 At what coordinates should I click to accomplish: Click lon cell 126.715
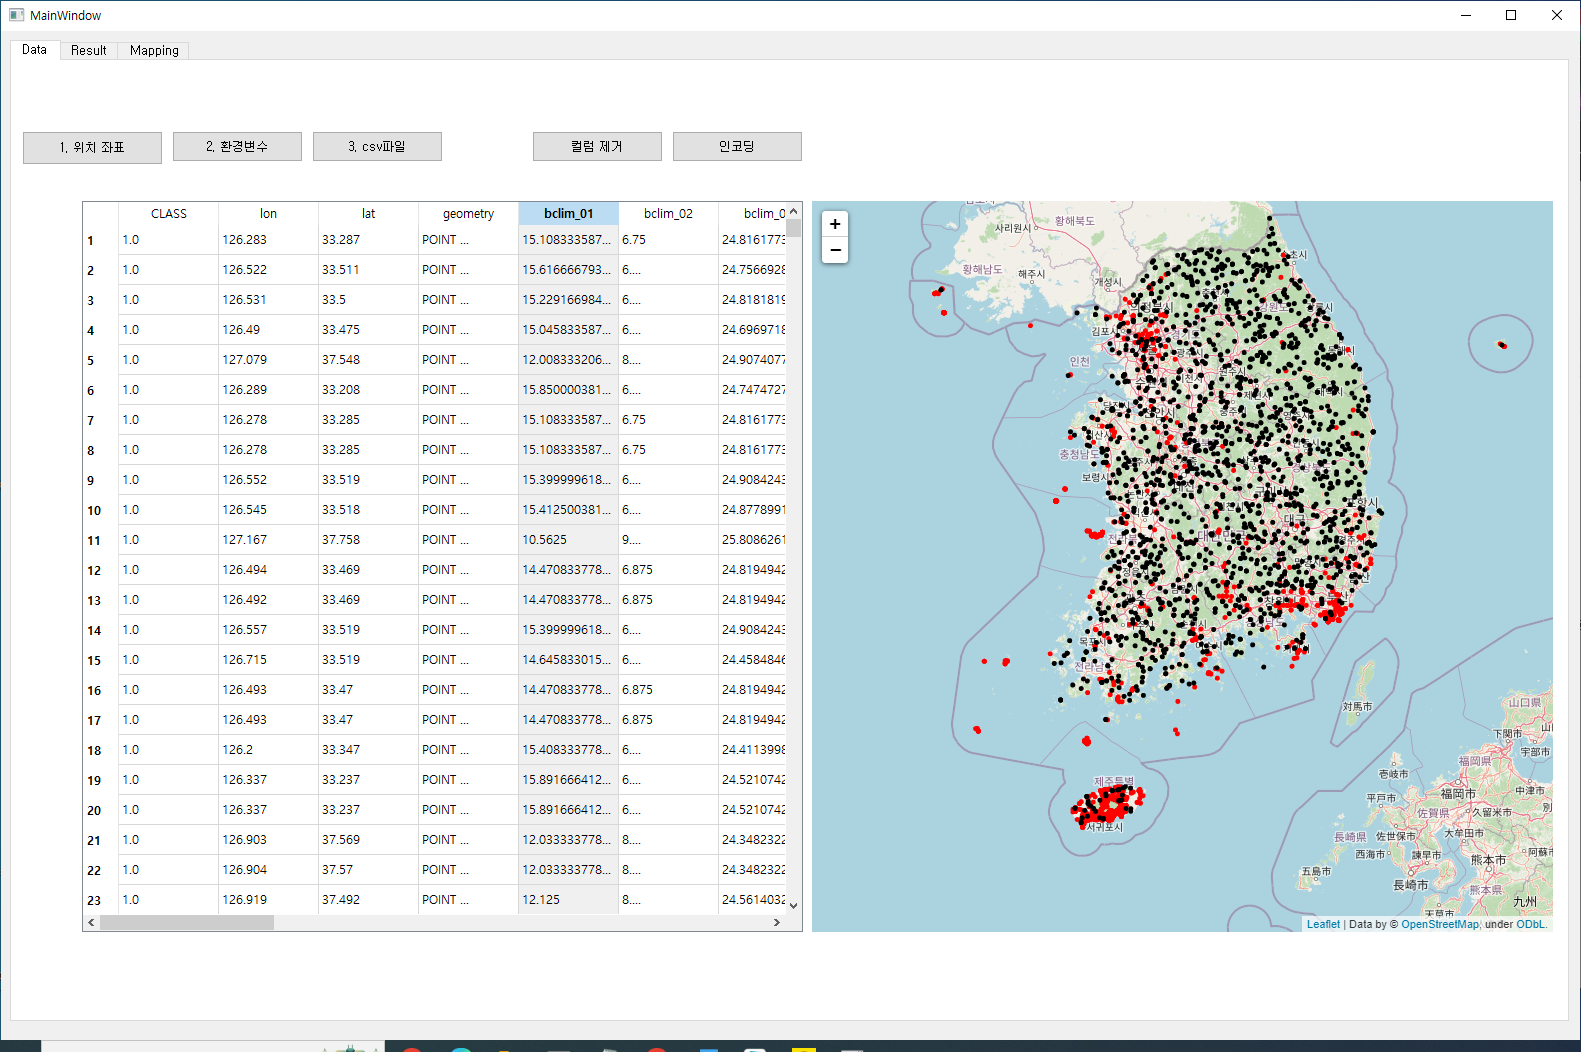tap(269, 660)
